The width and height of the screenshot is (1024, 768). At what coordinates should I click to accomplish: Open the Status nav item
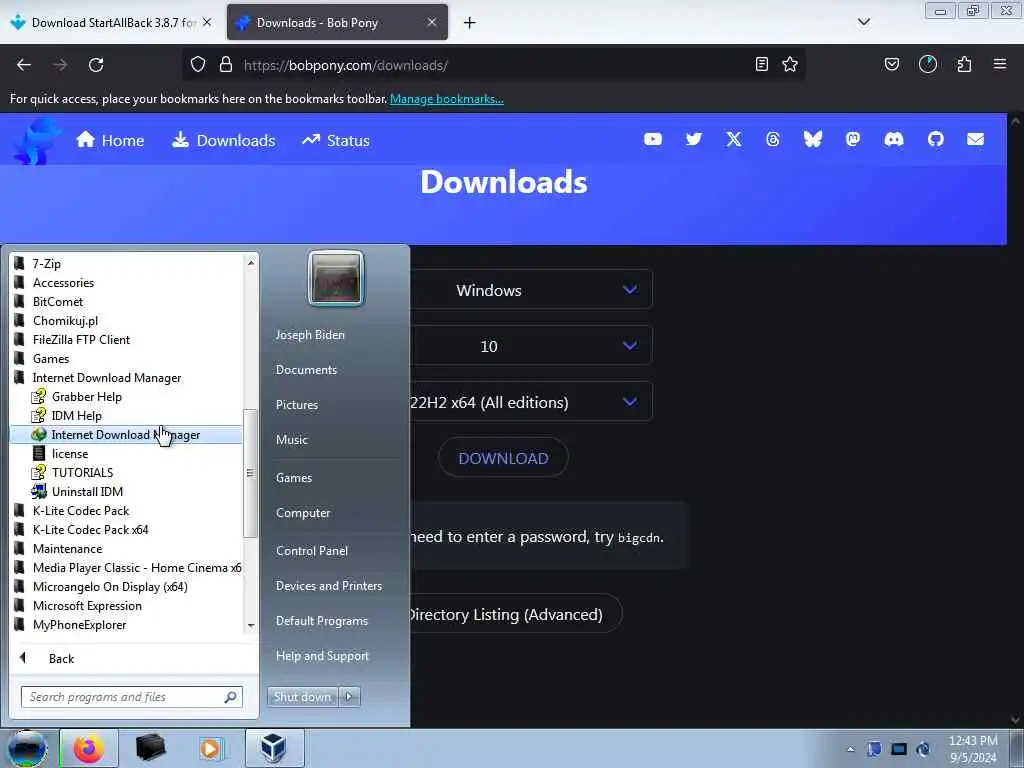pos(336,140)
